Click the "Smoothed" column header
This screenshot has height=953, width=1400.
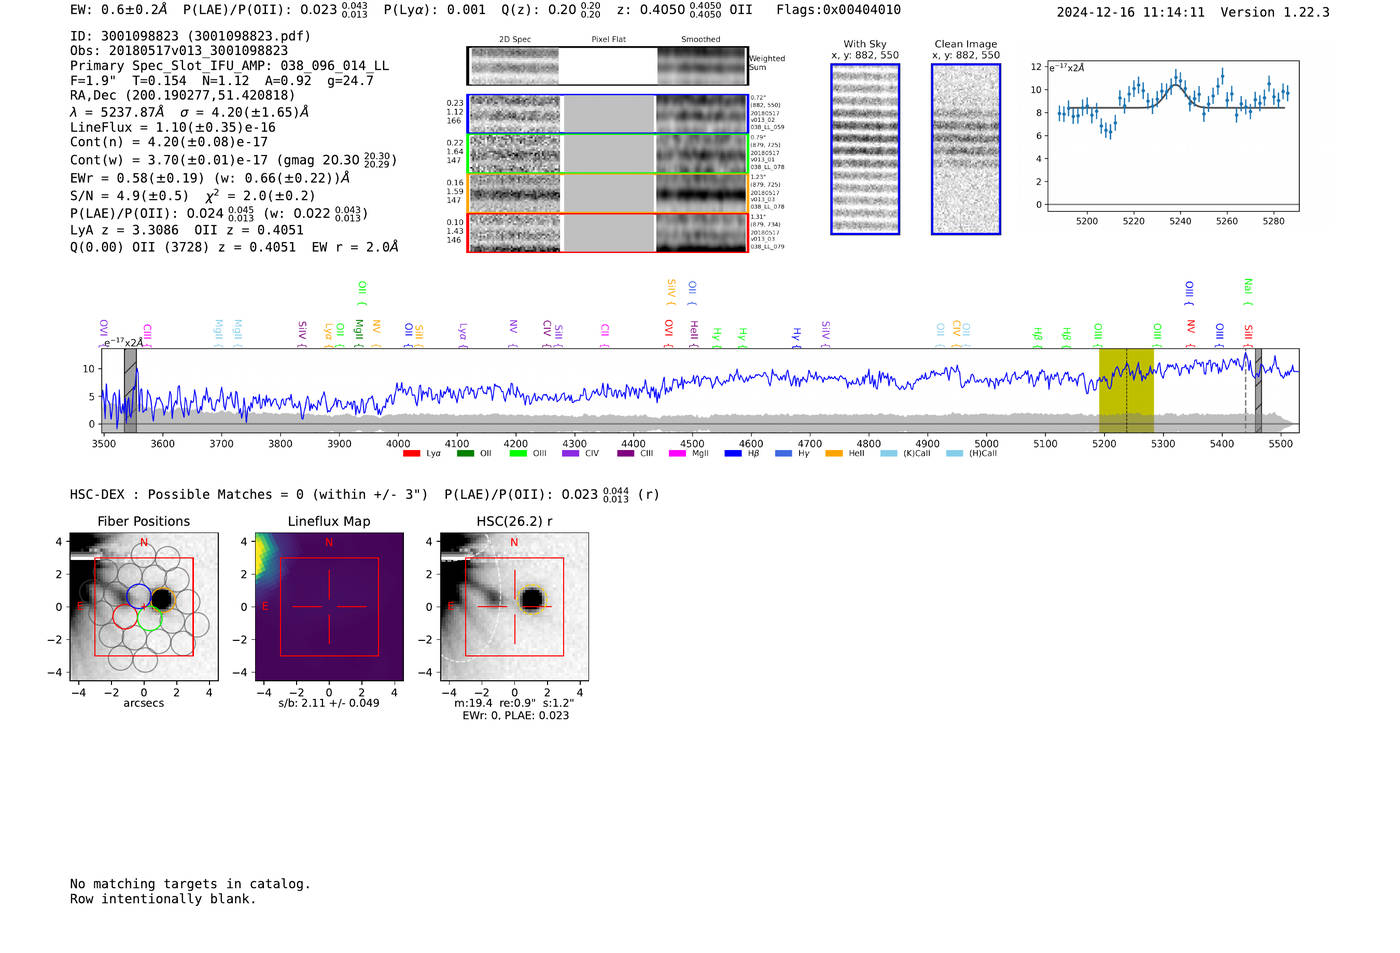(x=701, y=40)
